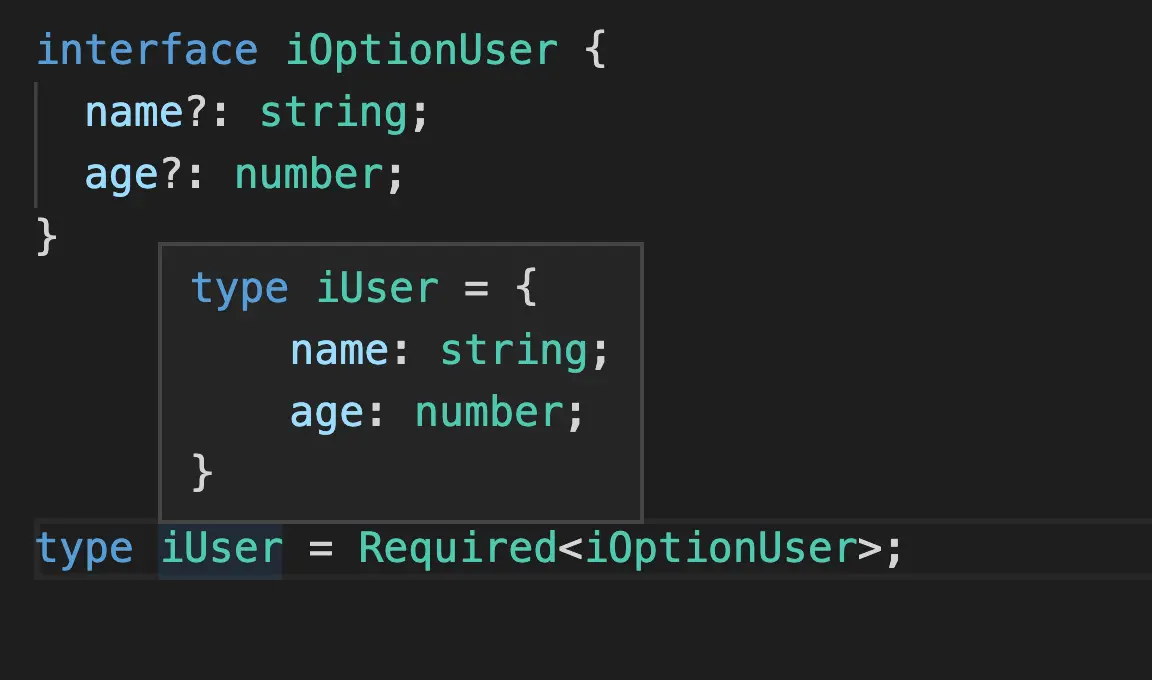Click iOptionUser inside Required generic
This screenshot has width=1152, height=680.
click(721, 549)
